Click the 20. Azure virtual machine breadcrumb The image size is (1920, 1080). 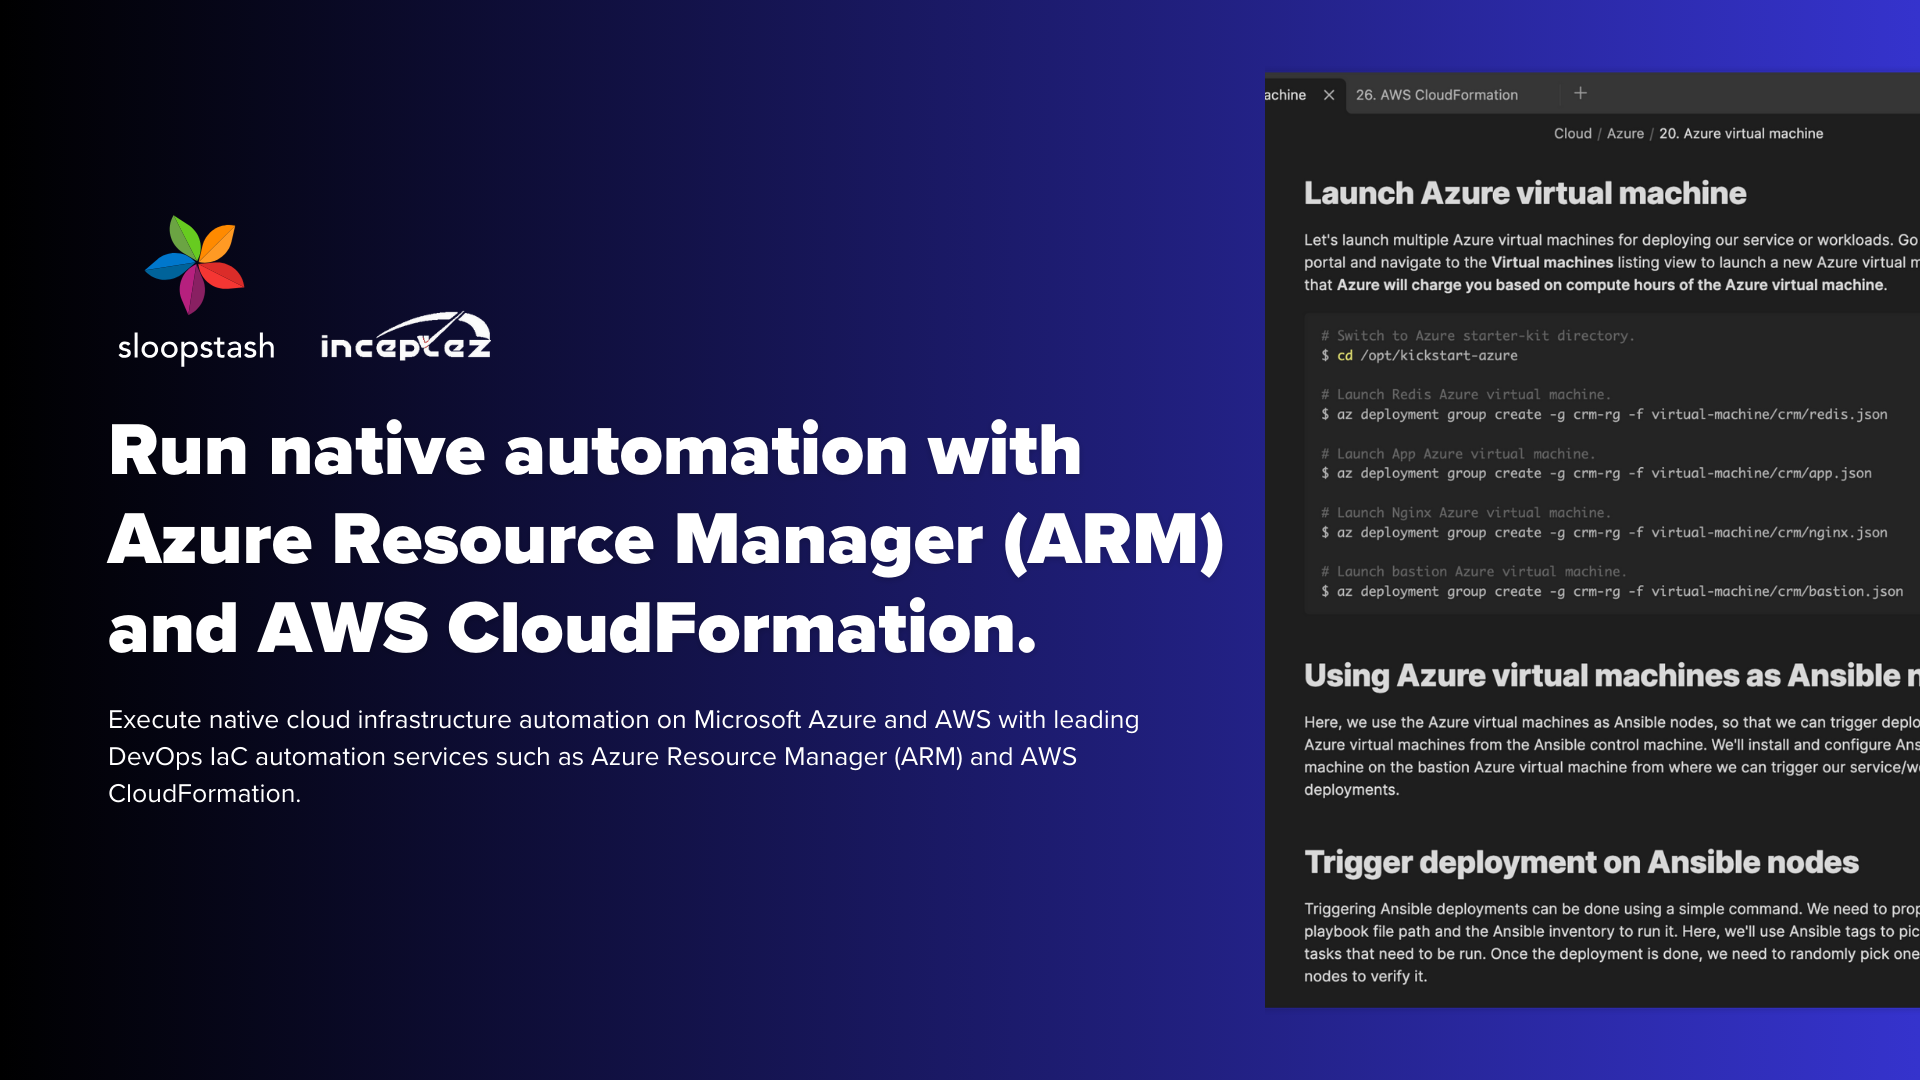[1741, 133]
